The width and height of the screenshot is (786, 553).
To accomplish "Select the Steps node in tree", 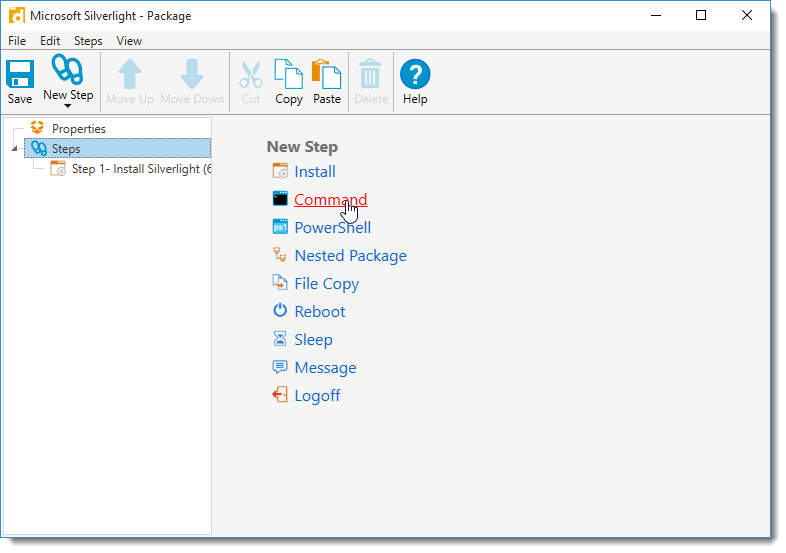I will [x=66, y=149].
